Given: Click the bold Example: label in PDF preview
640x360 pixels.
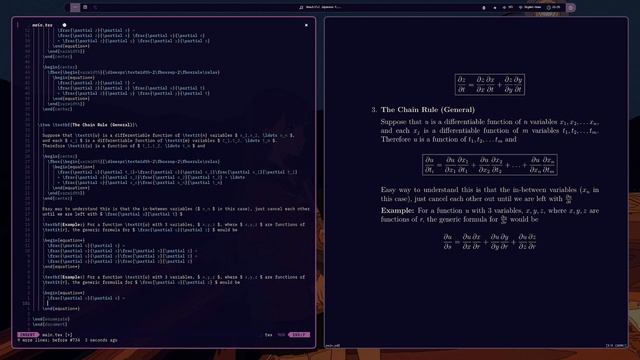Looking at the screenshot, I should click(397, 211).
